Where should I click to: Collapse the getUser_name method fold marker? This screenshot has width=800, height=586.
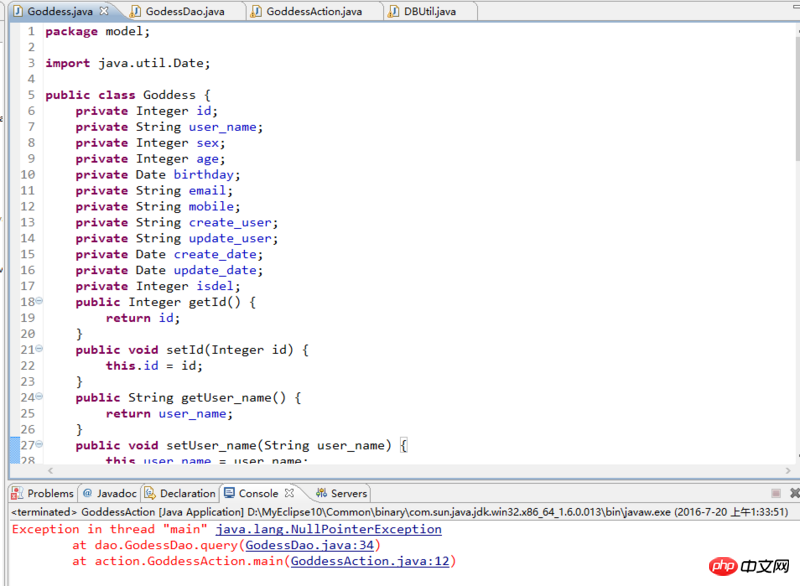39,398
